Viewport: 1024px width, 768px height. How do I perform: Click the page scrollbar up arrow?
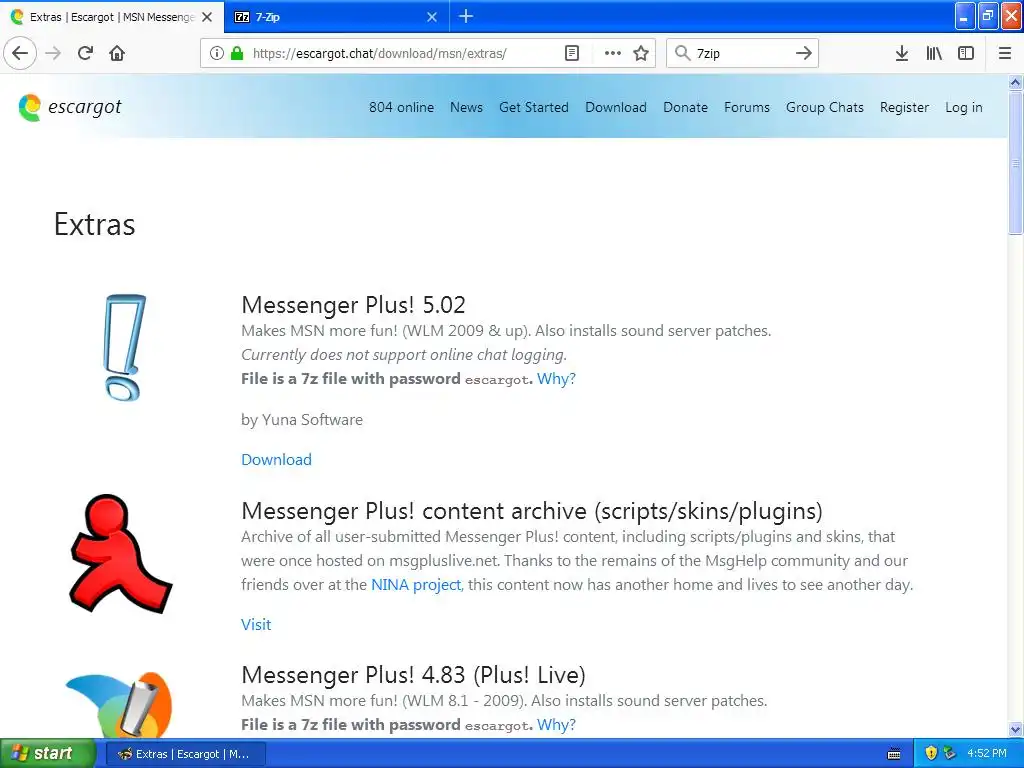[1016, 82]
